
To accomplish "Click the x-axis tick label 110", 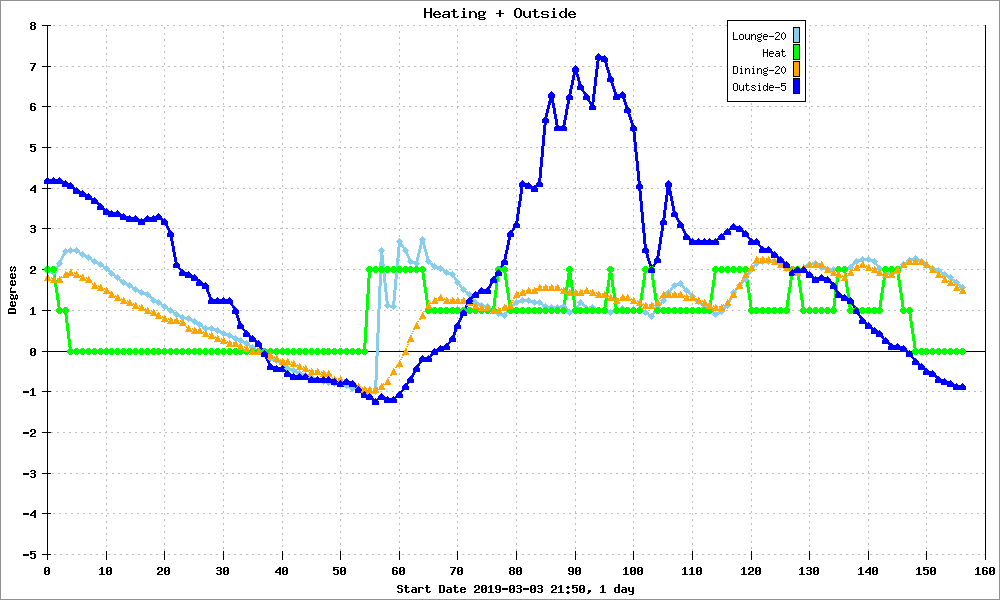I will [692, 571].
